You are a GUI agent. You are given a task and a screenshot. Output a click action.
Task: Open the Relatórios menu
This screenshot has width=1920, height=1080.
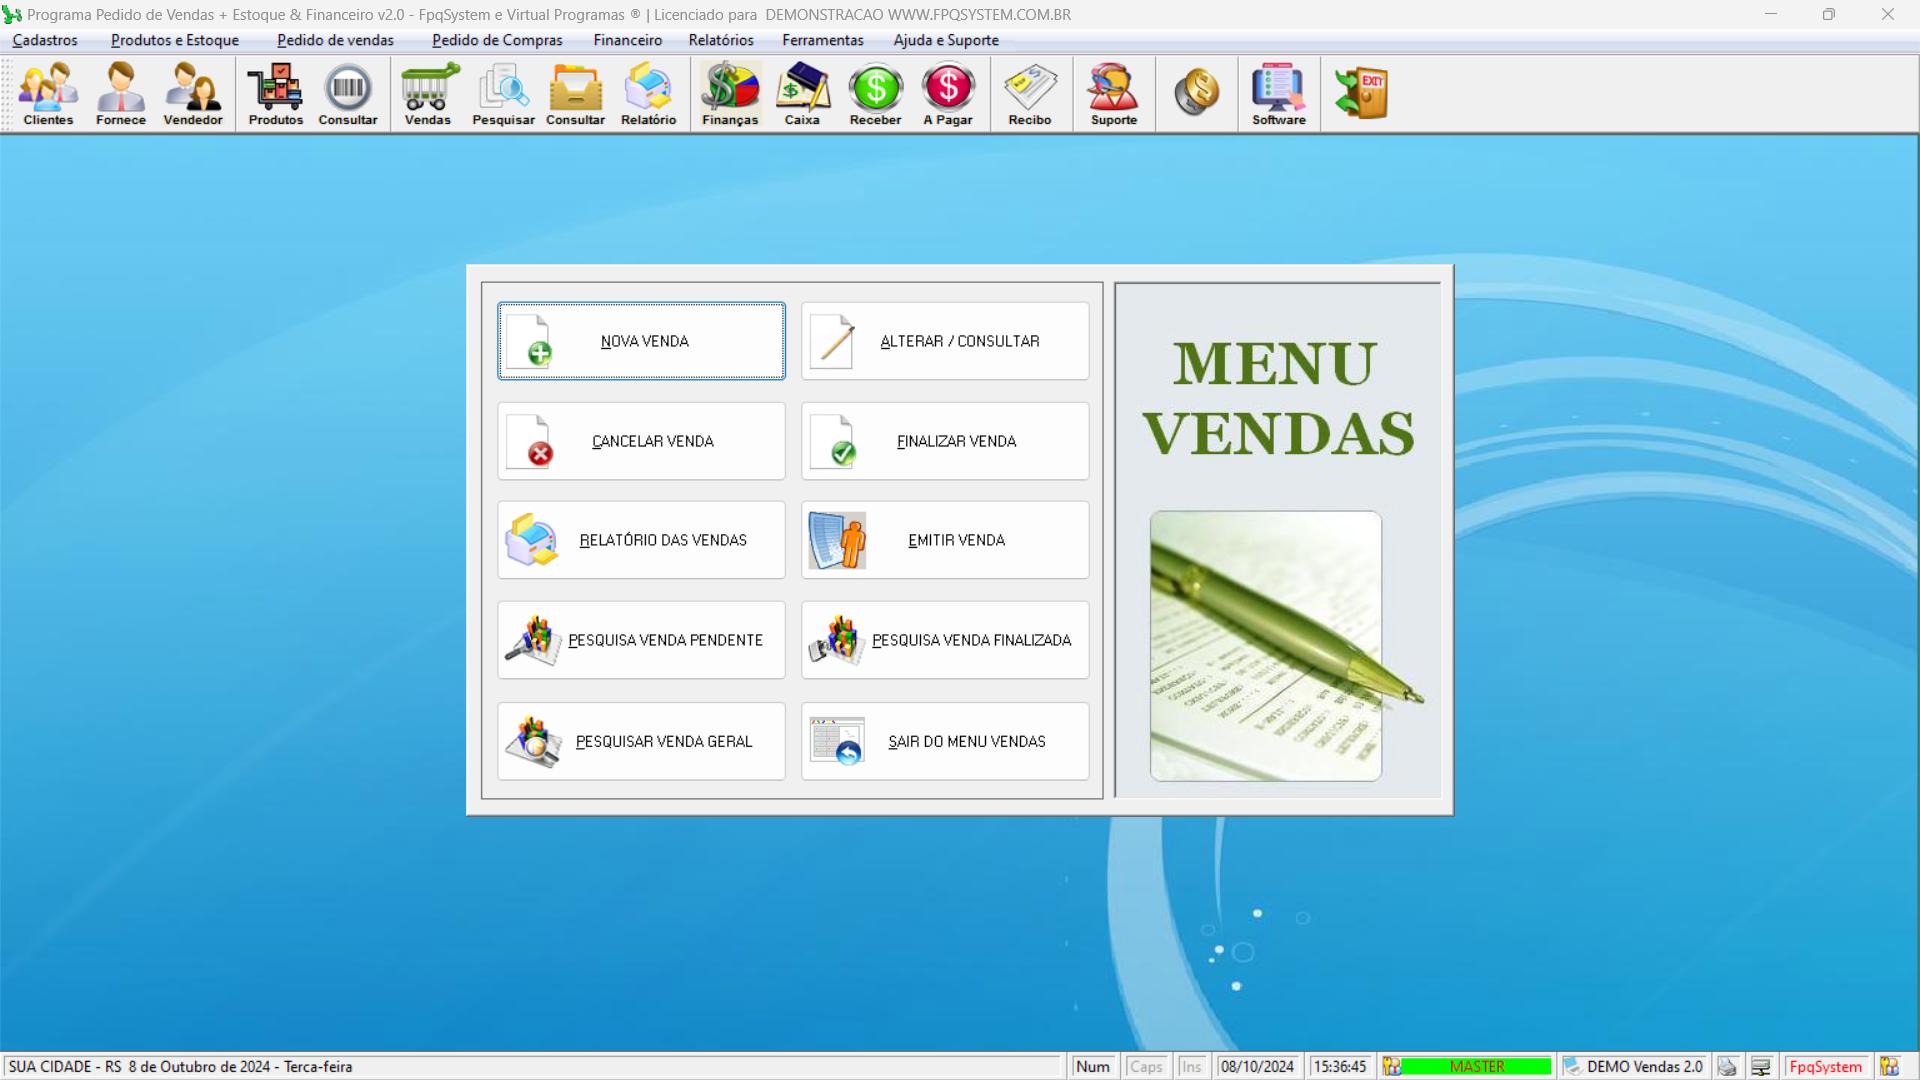pos(721,40)
